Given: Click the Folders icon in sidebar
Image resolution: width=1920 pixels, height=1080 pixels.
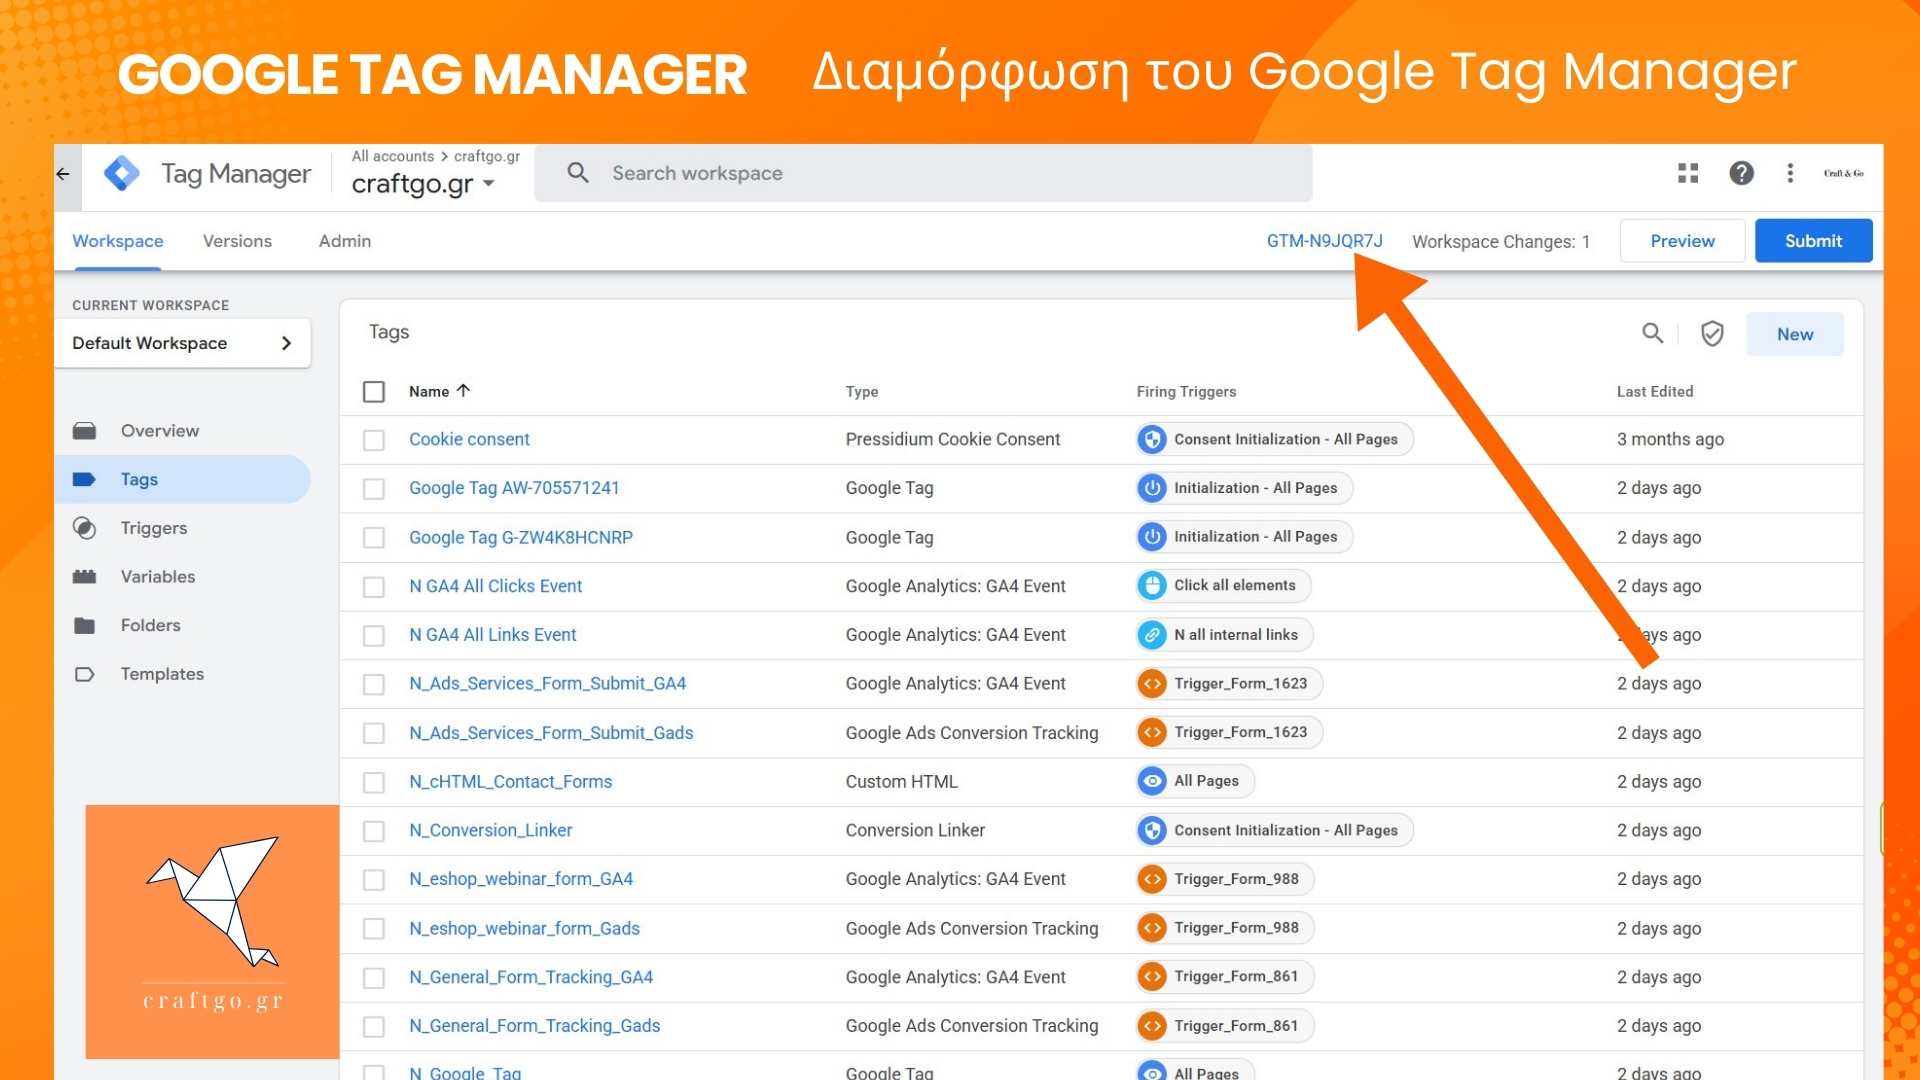Looking at the screenshot, I should pyautogui.click(x=85, y=626).
